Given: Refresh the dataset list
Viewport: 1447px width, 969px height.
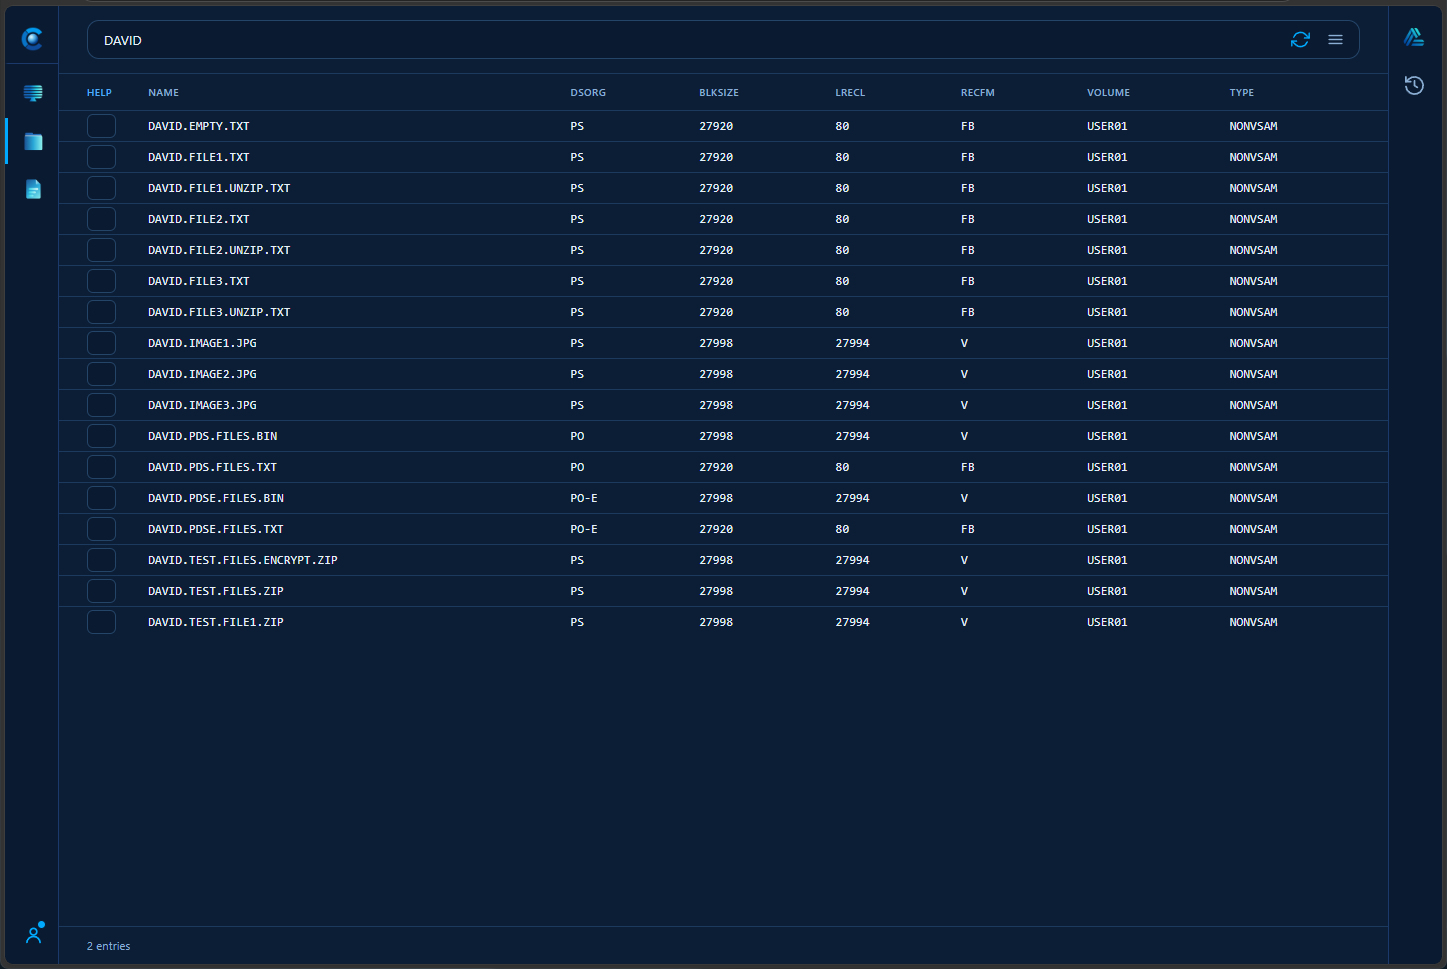Looking at the screenshot, I should pyautogui.click(x=1300, y=40).
